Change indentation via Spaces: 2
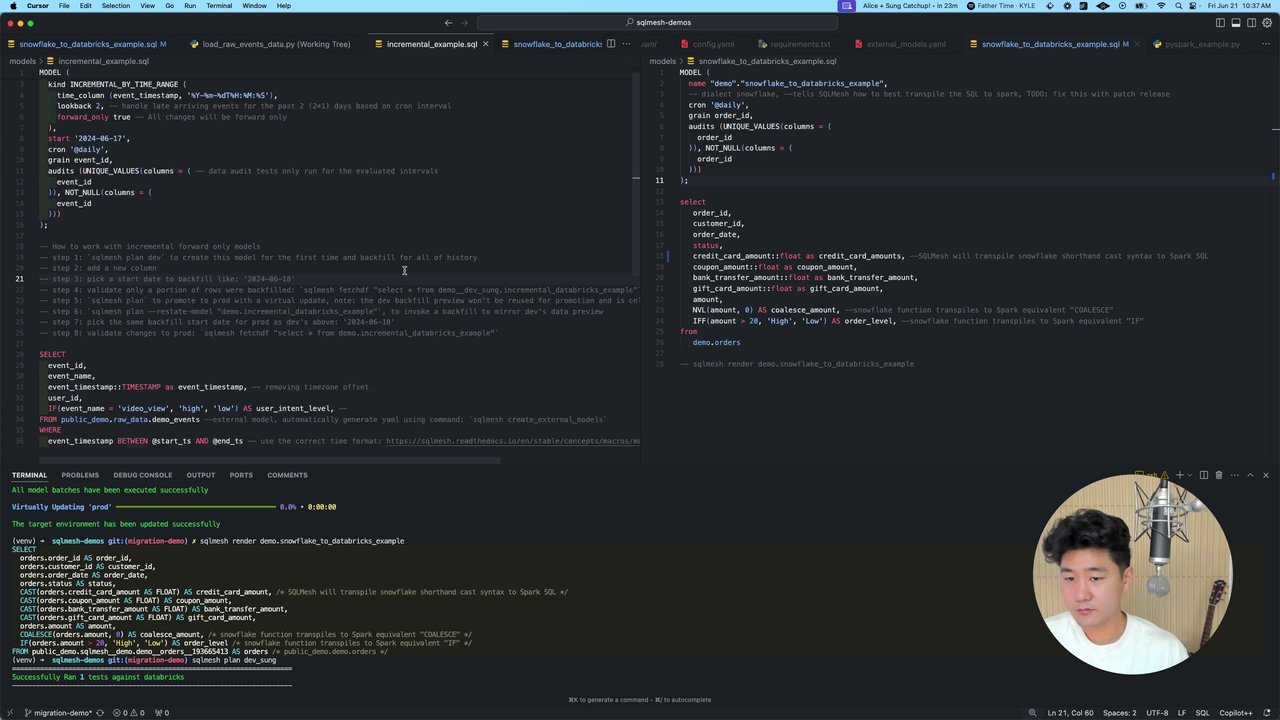The width and height of the screenshot is (1280, 720). tap(1120, 713)
